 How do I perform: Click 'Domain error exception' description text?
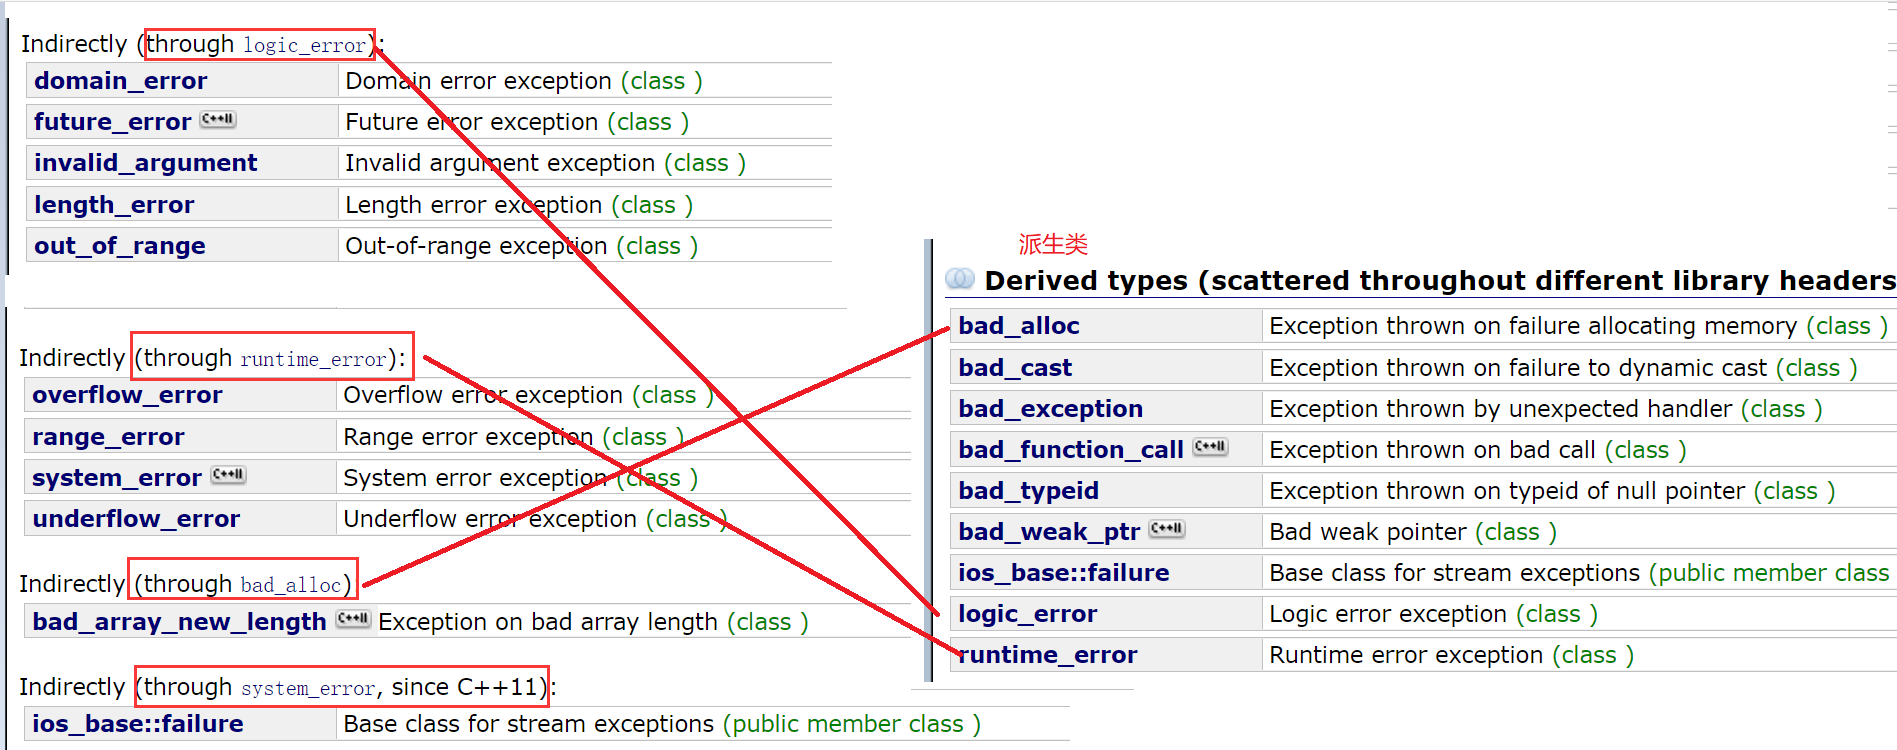point(478,81)
